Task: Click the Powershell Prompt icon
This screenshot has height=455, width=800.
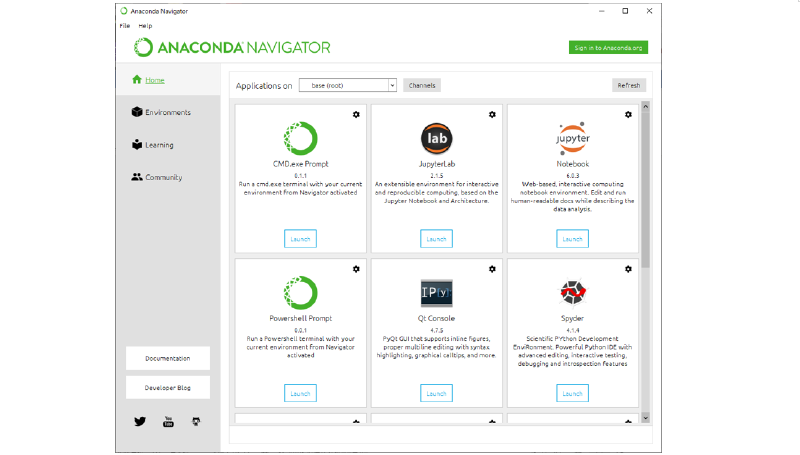Action: pos(300,292)
